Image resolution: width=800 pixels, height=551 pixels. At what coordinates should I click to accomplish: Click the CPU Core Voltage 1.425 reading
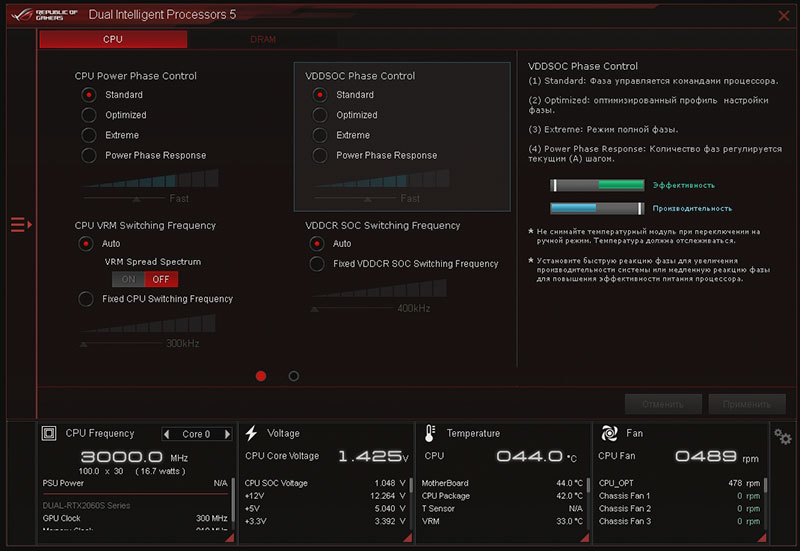373,456
